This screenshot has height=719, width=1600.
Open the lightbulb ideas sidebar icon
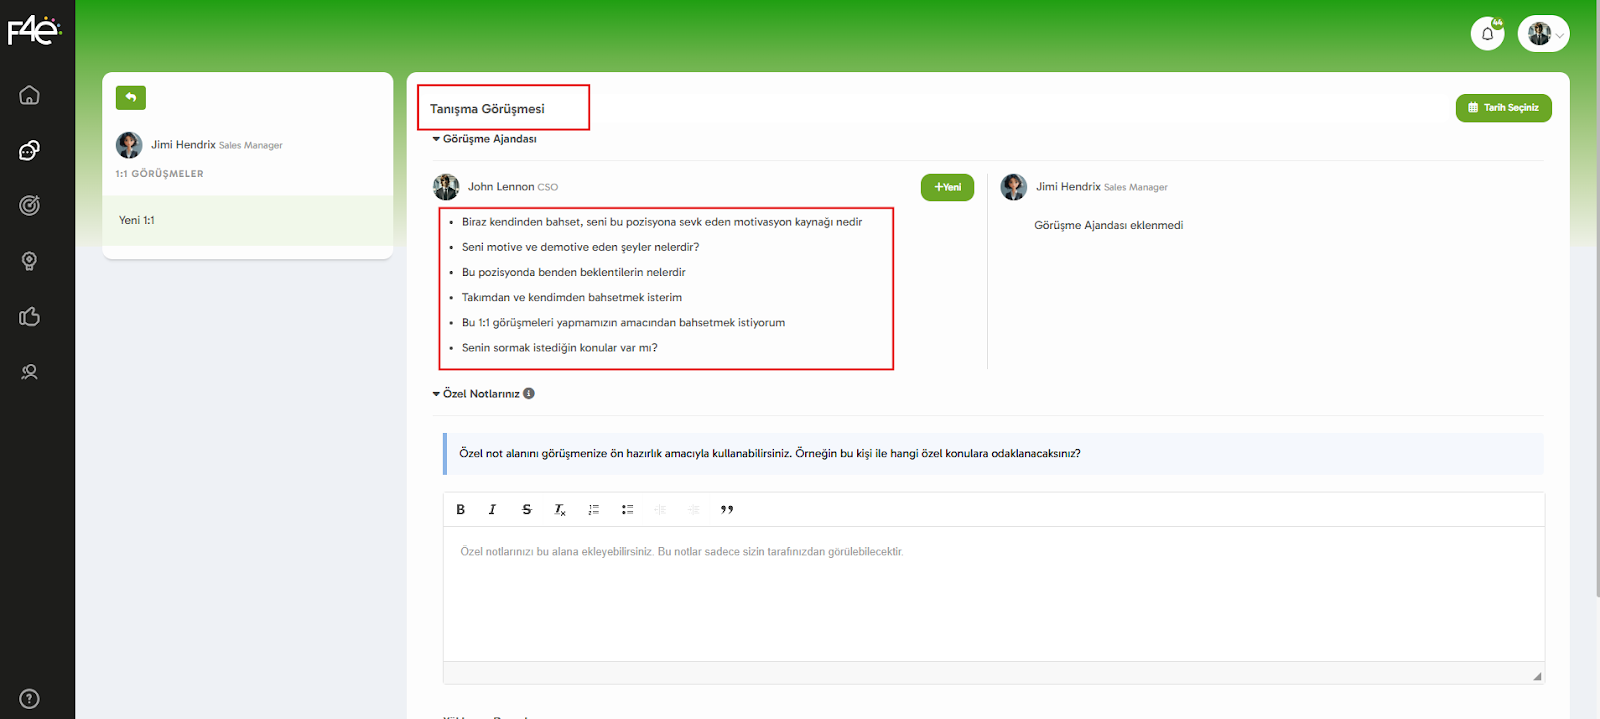point(29,261)
